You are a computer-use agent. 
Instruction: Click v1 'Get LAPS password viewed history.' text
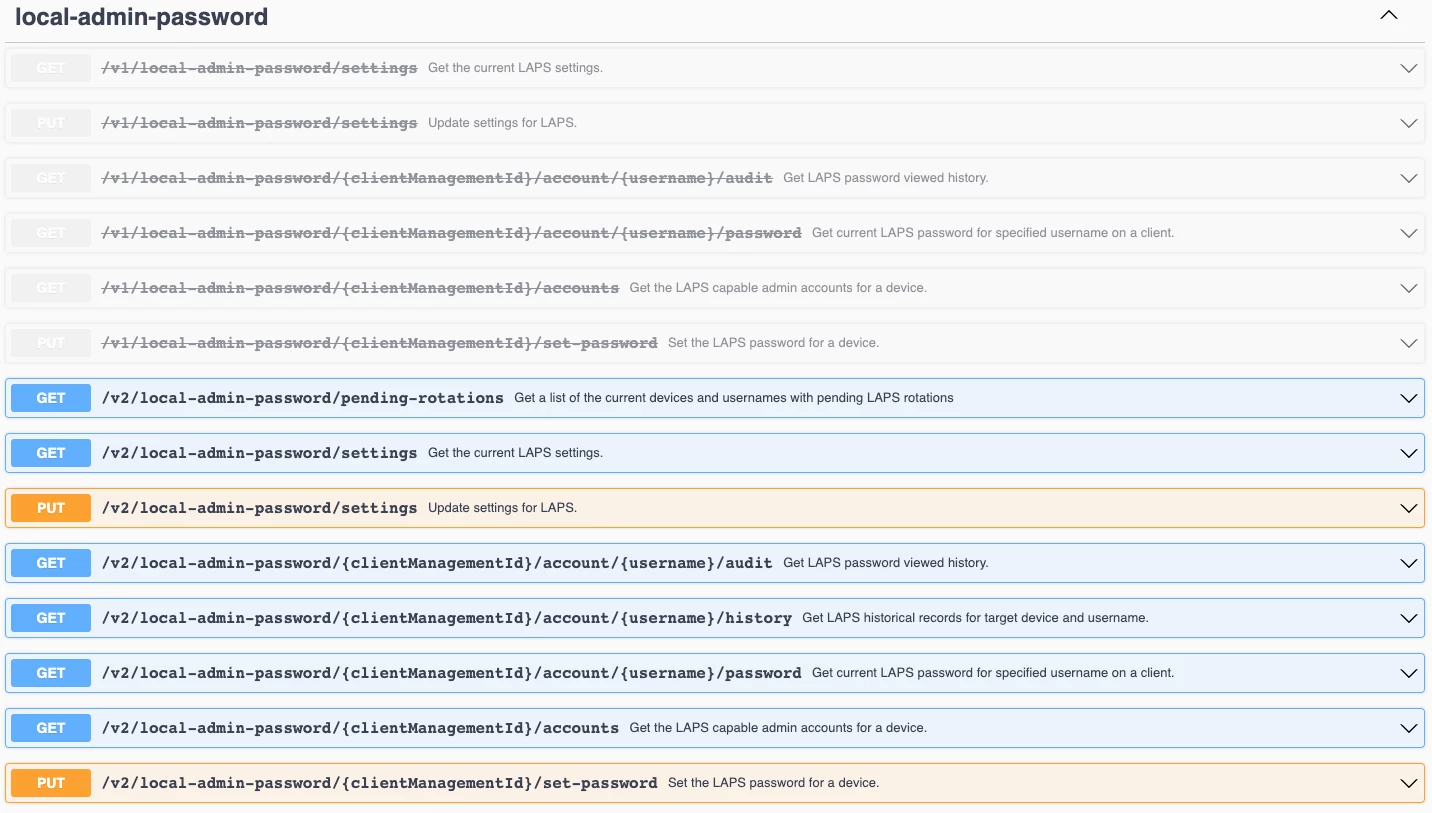pos(886,178)
